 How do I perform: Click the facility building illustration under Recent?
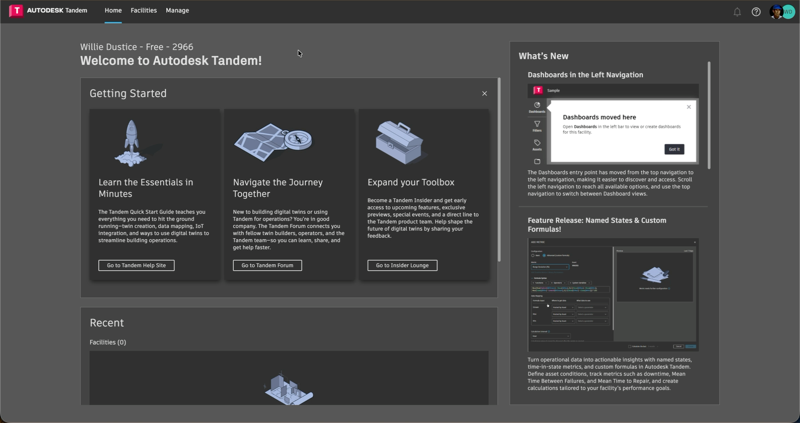[x=289, y=389]
